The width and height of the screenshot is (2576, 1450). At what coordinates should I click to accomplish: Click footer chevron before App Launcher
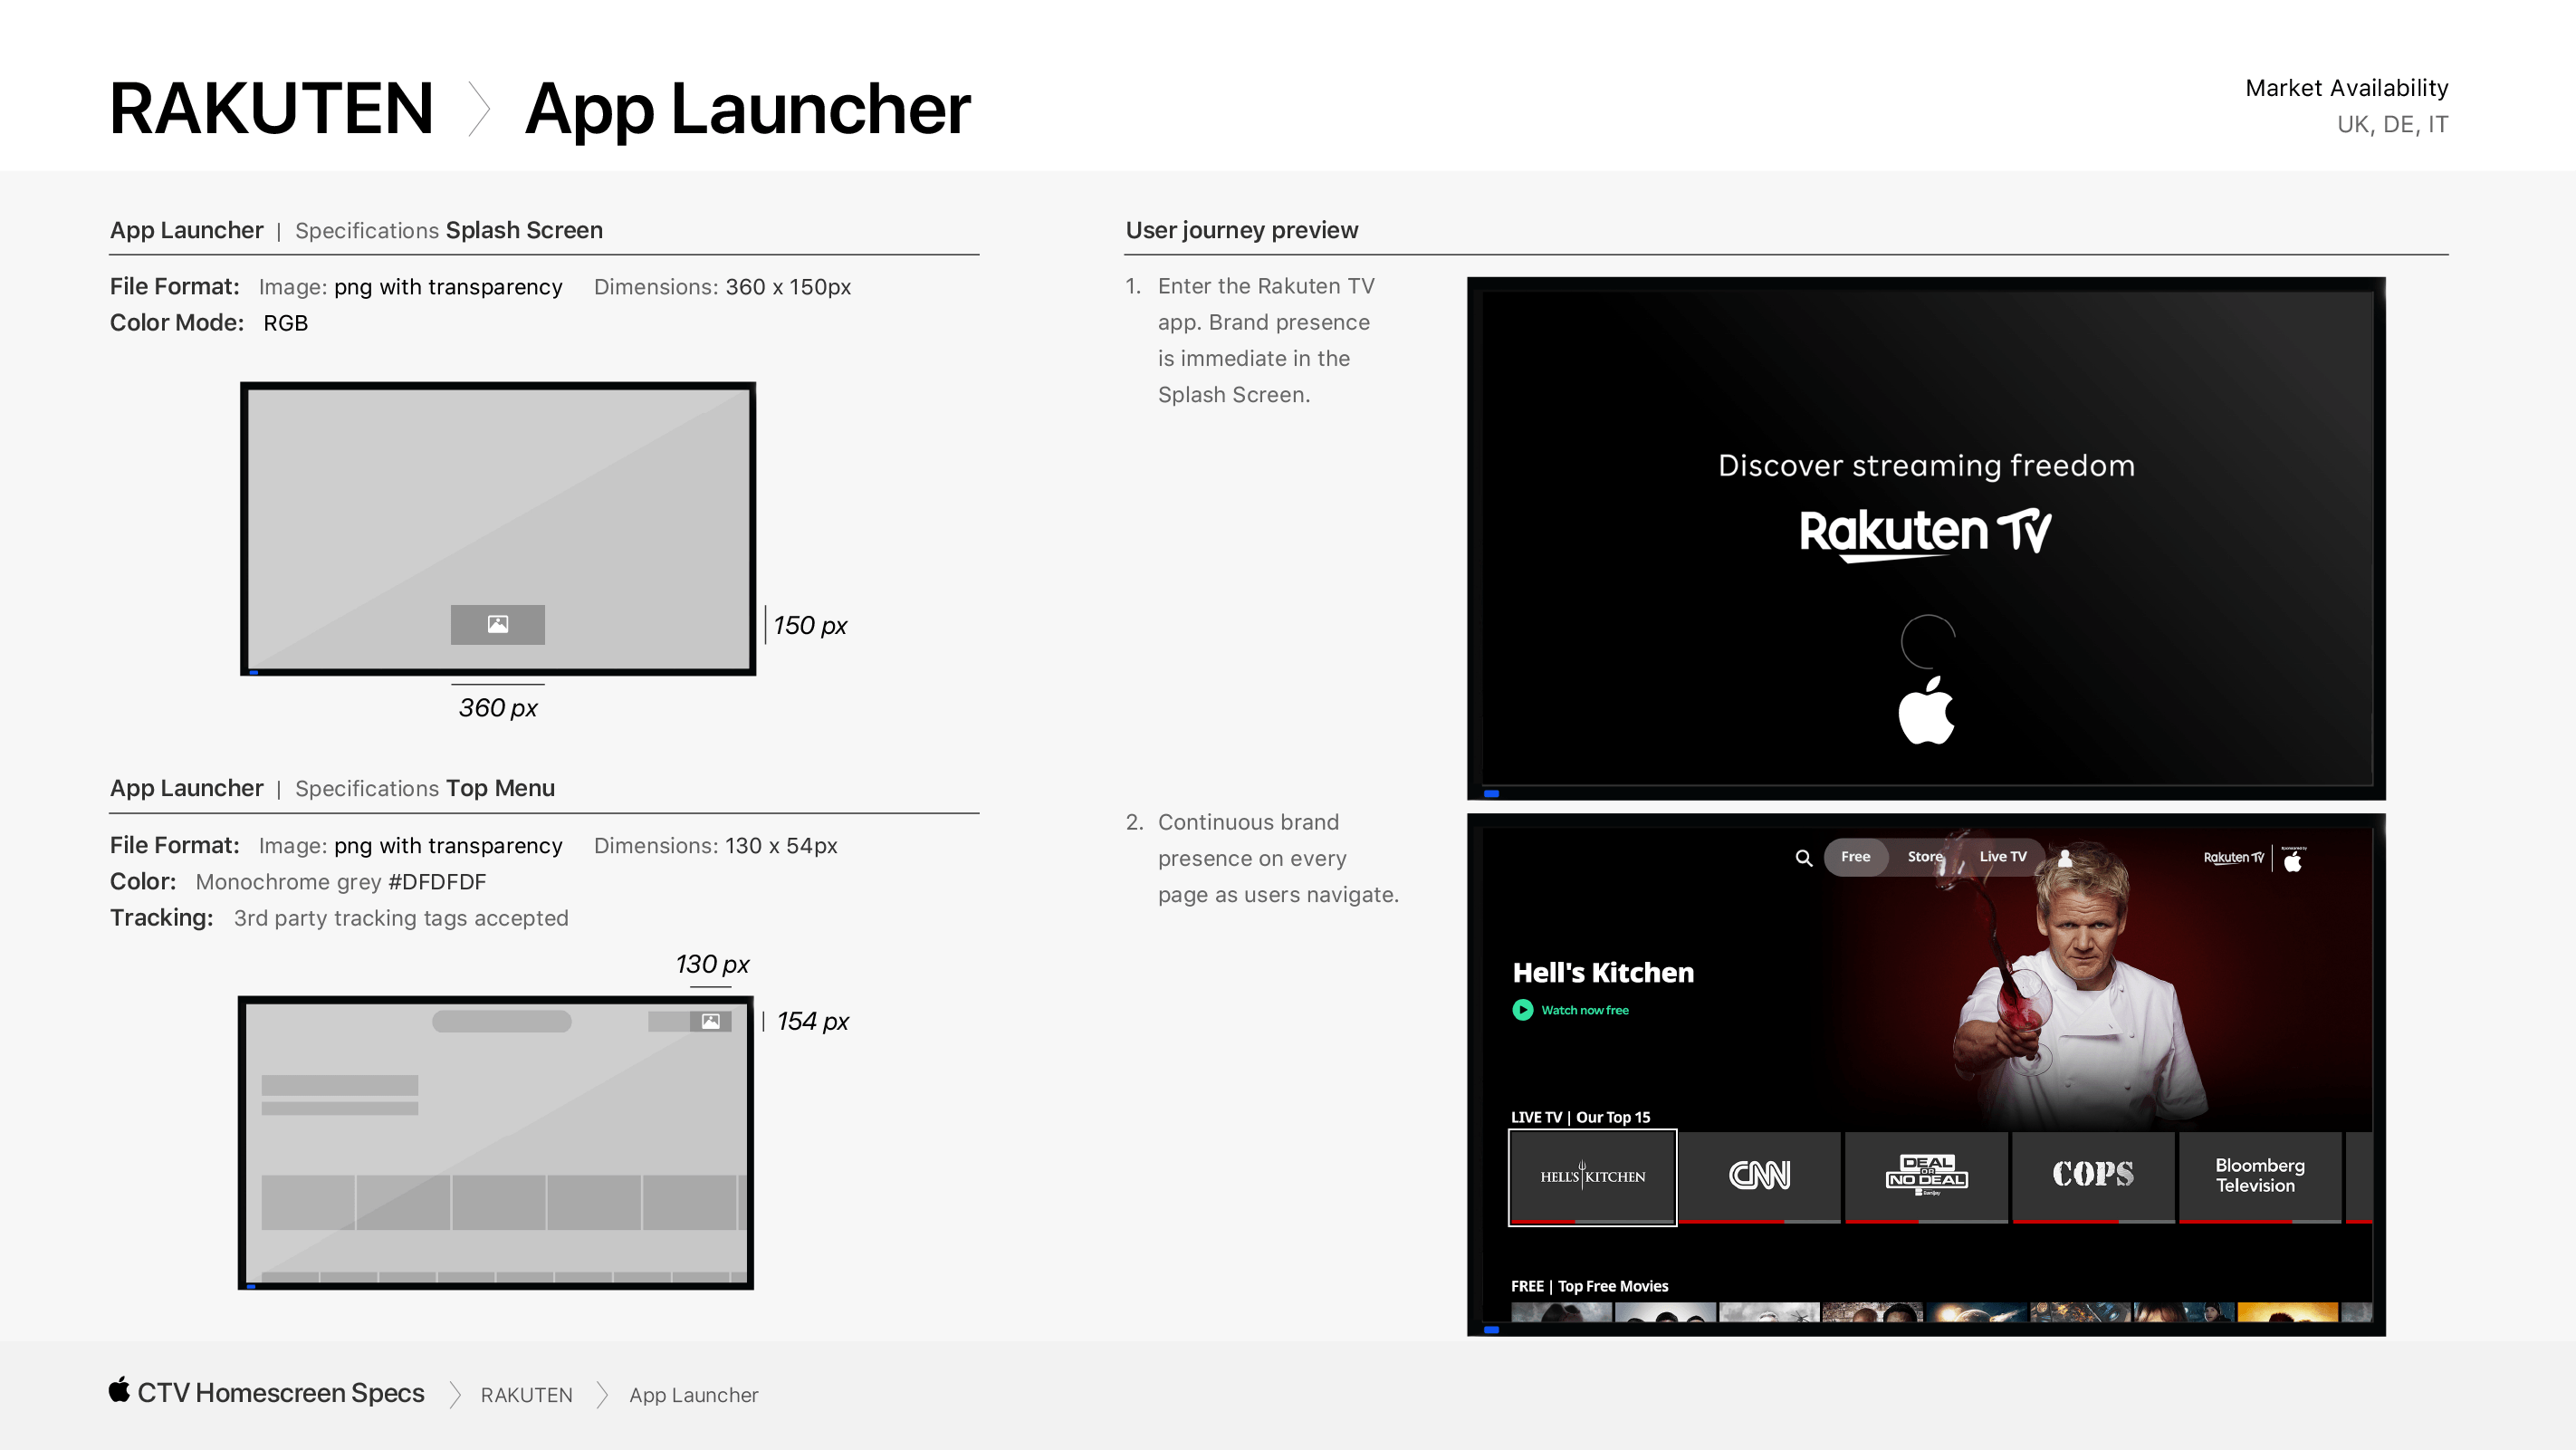coord(602,1395)
